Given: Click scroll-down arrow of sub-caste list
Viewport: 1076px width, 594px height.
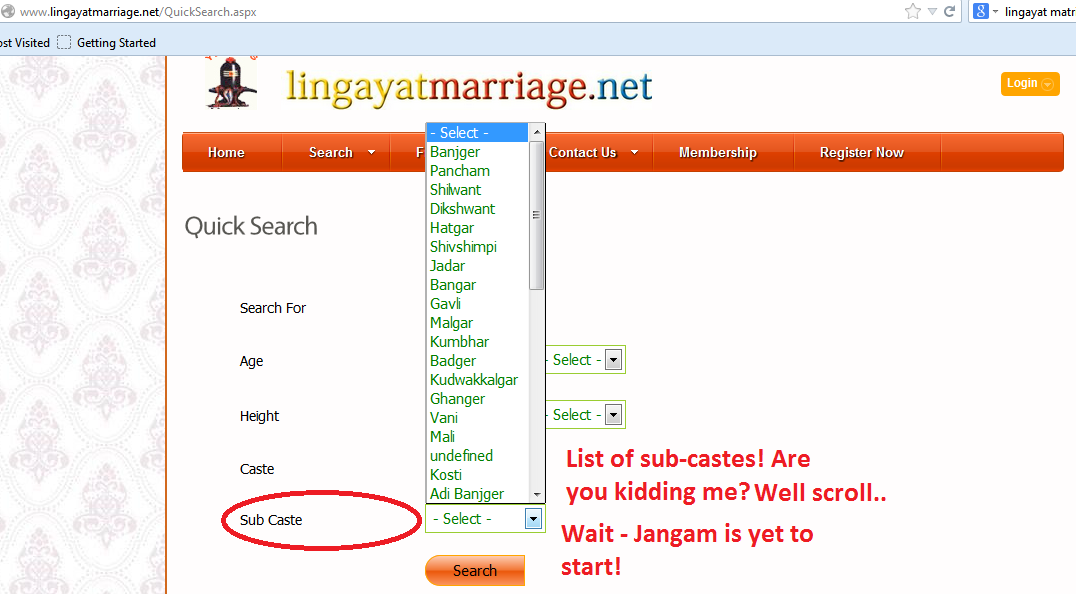Looking at the screenshot, I should click(537, 494).
